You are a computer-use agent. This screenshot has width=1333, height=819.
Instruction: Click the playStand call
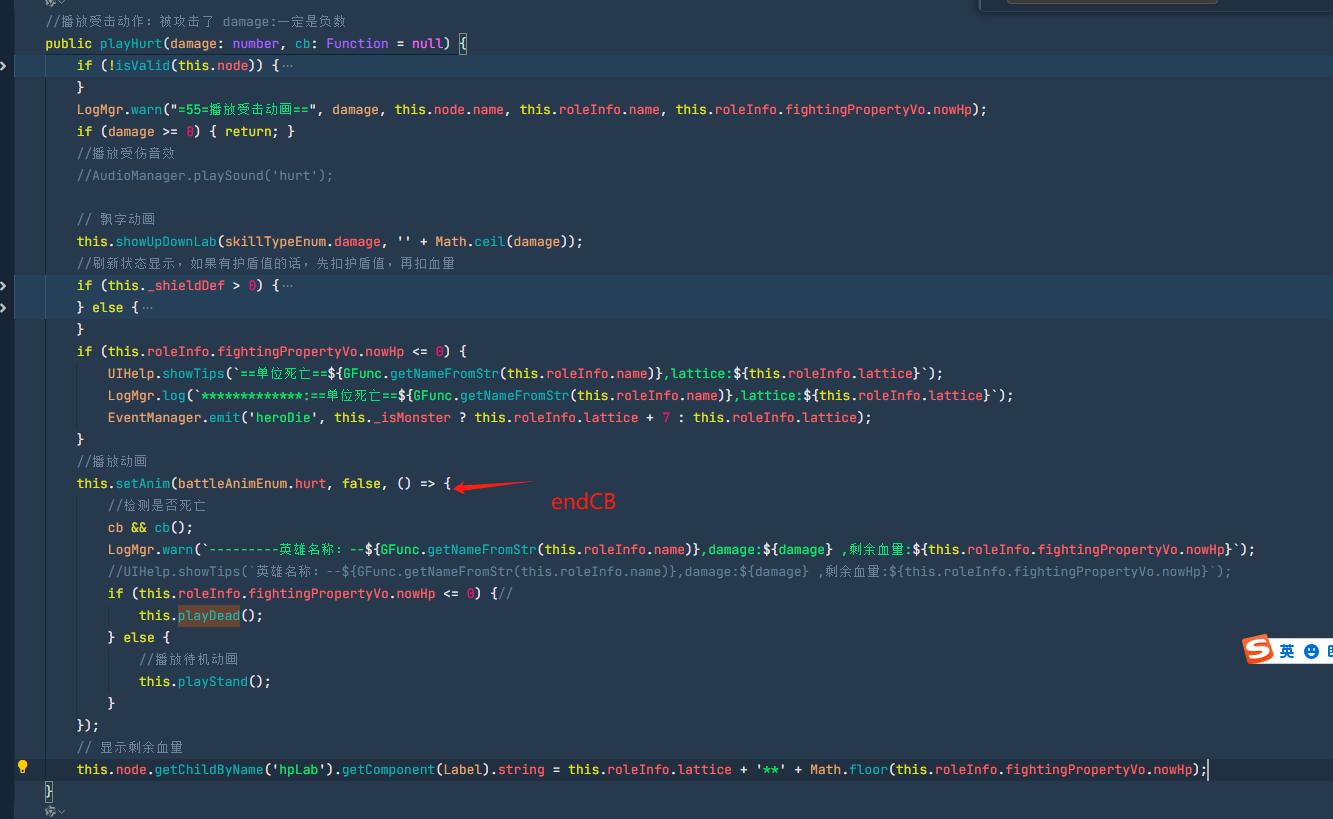point(213,682)
